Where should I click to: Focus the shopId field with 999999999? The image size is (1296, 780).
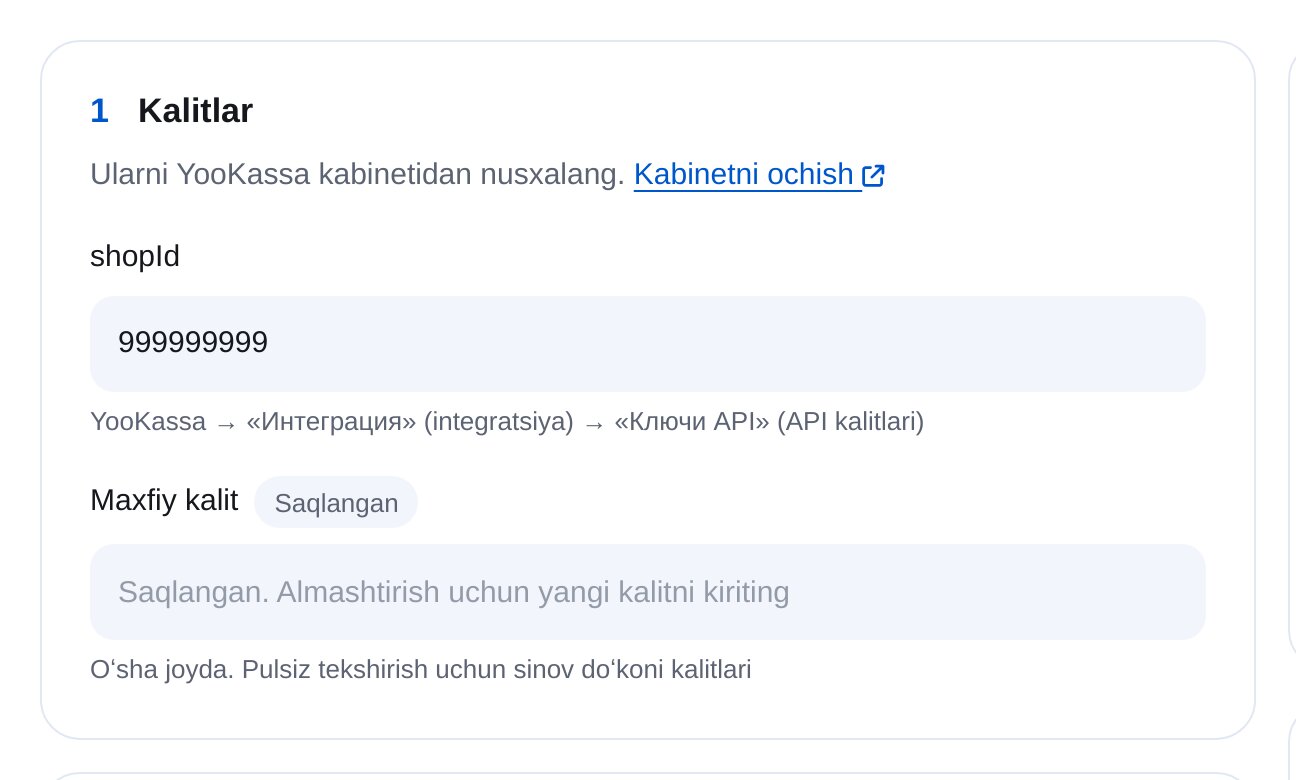pos(648,344)
